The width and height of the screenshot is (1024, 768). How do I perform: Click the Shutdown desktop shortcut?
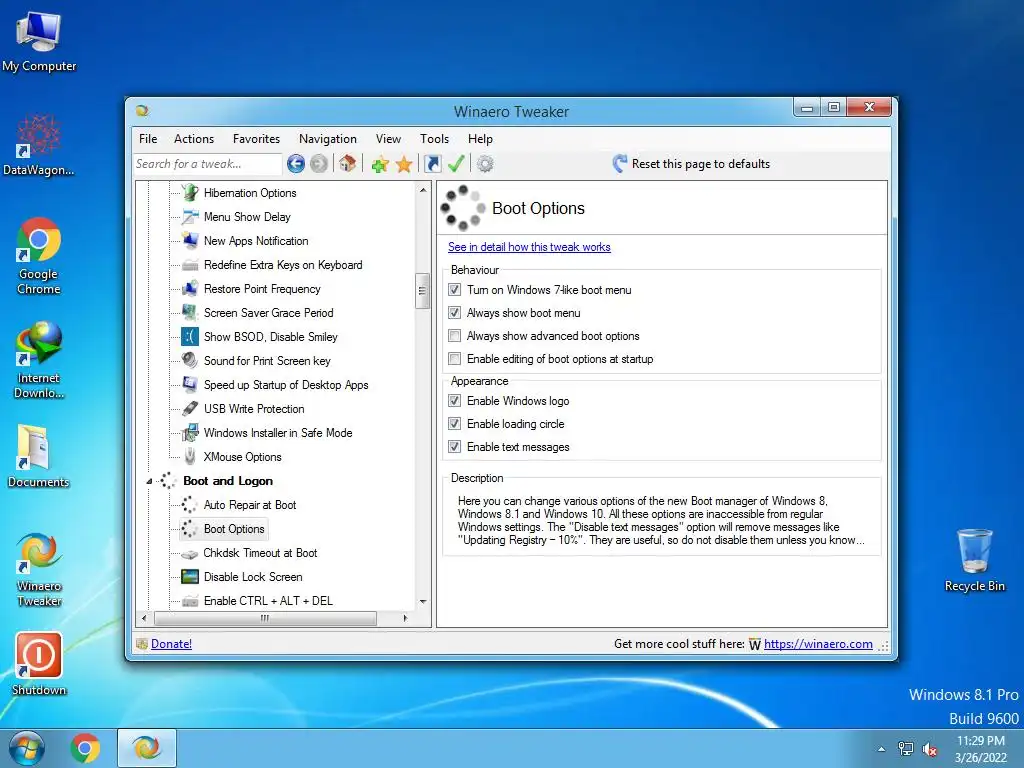[39, 663]
